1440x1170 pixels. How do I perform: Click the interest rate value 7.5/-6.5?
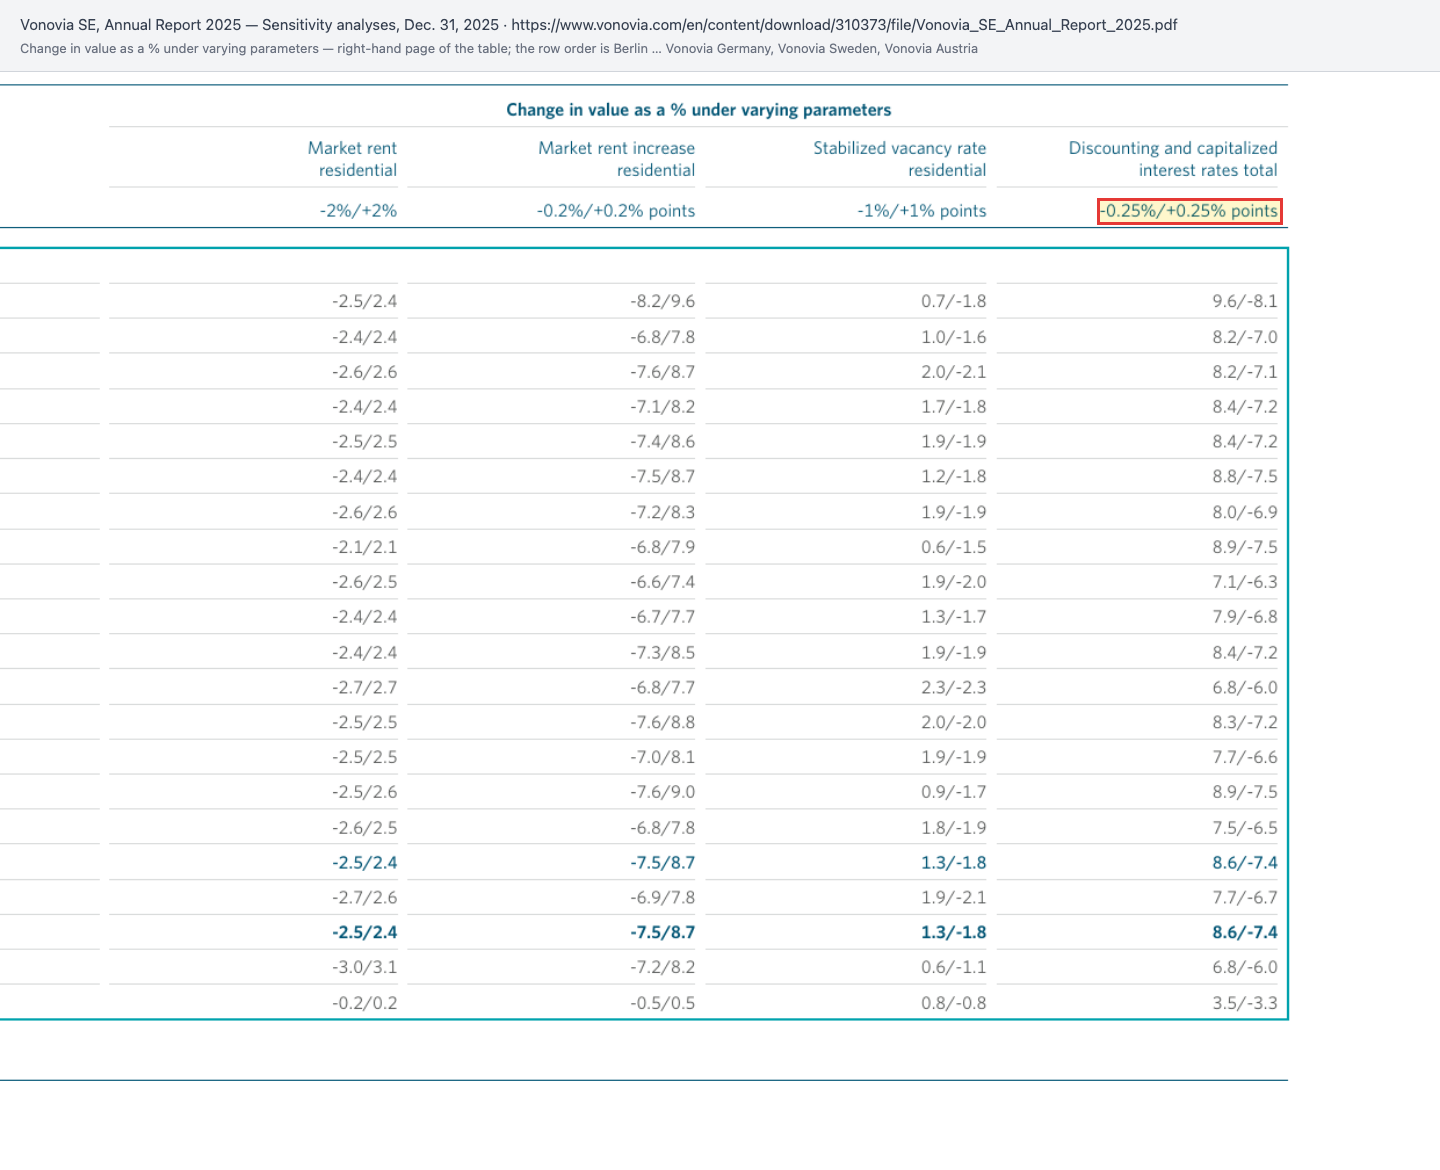tap(1245, 828)
